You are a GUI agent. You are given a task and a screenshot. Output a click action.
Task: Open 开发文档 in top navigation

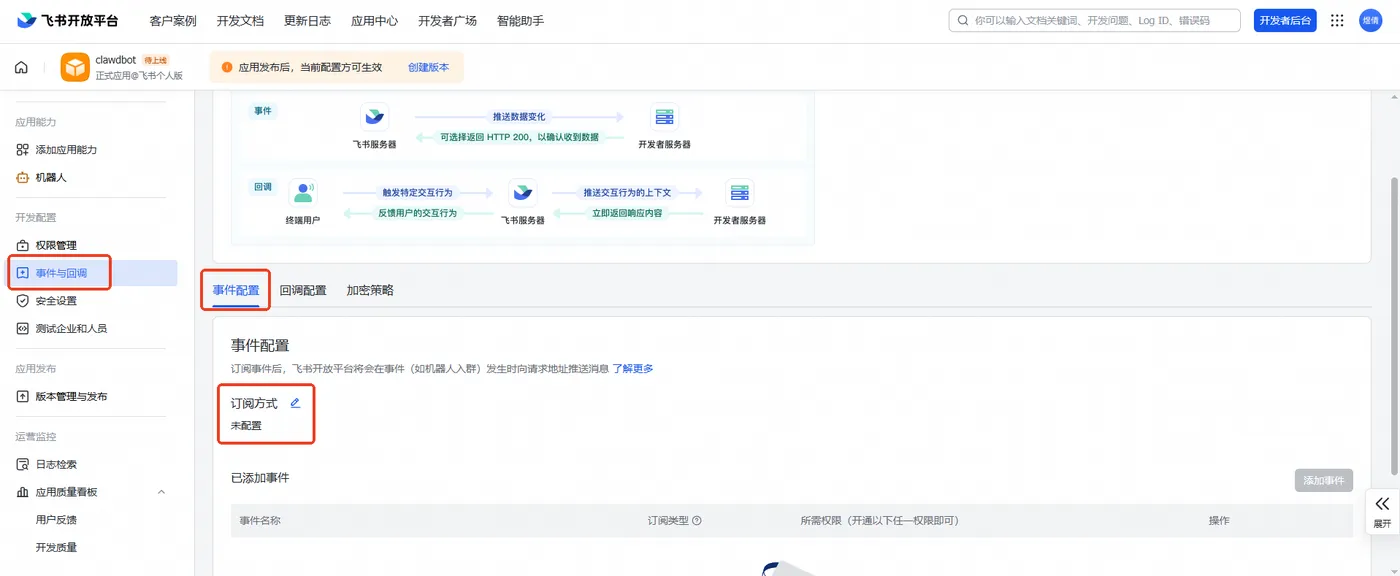240,21
